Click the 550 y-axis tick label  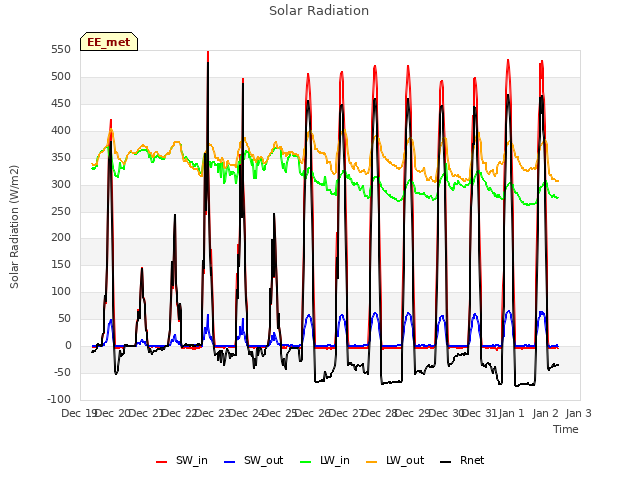[x=61, y=50]
